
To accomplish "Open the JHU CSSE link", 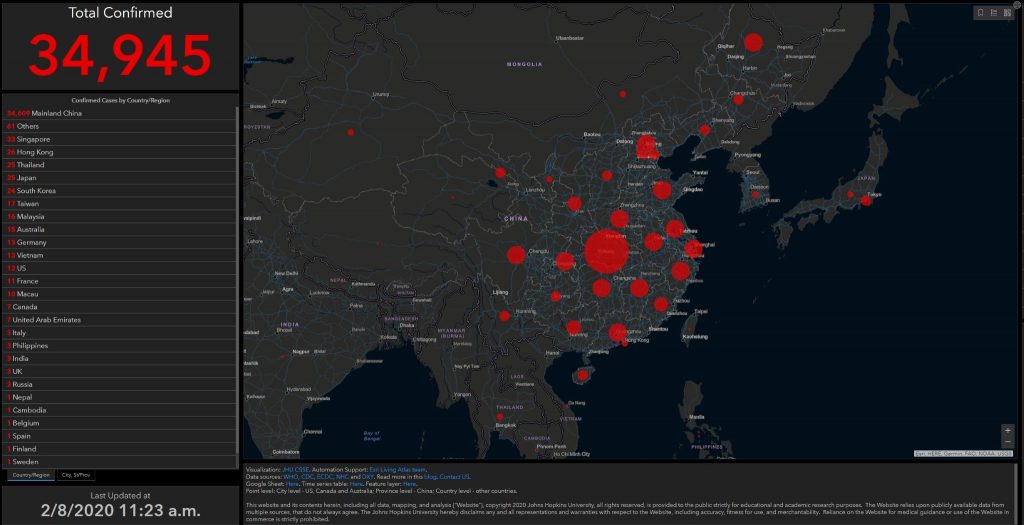I will [296, 469].
